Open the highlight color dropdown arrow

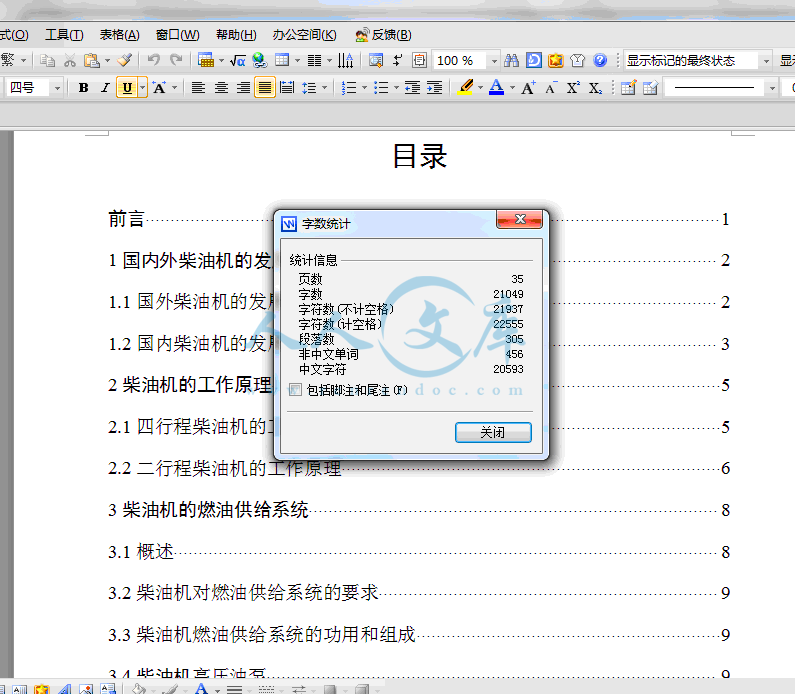(x=481, y=88)
